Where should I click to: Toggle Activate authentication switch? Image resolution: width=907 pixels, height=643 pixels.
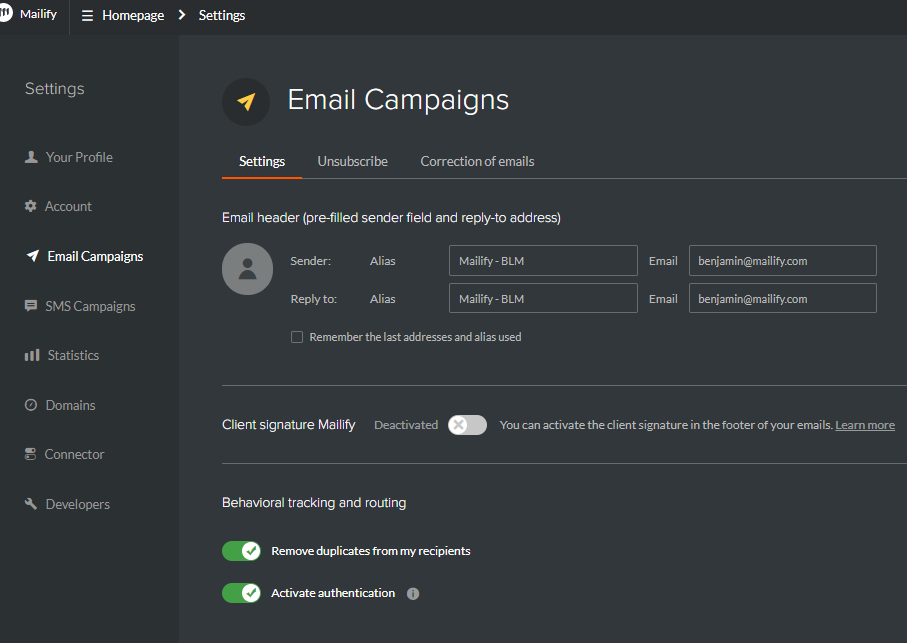[x=242, y=593]
